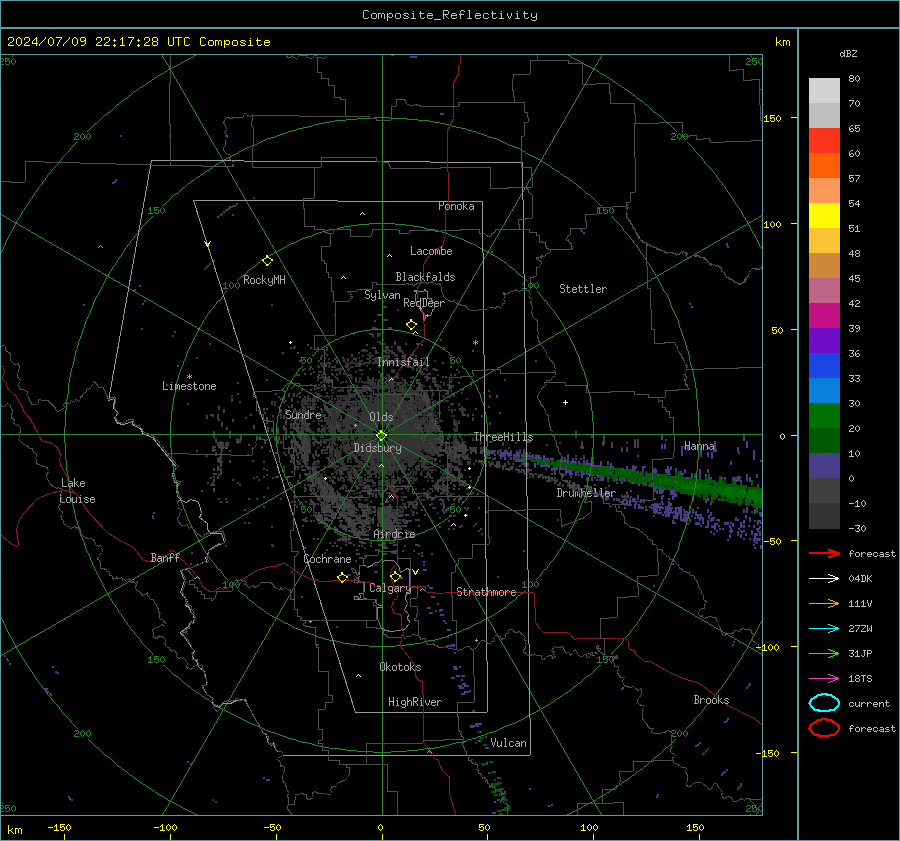Image resolution: width=900 pixels, height=841 pixels.
Task: Click the Banff city label
Action: 165,557
